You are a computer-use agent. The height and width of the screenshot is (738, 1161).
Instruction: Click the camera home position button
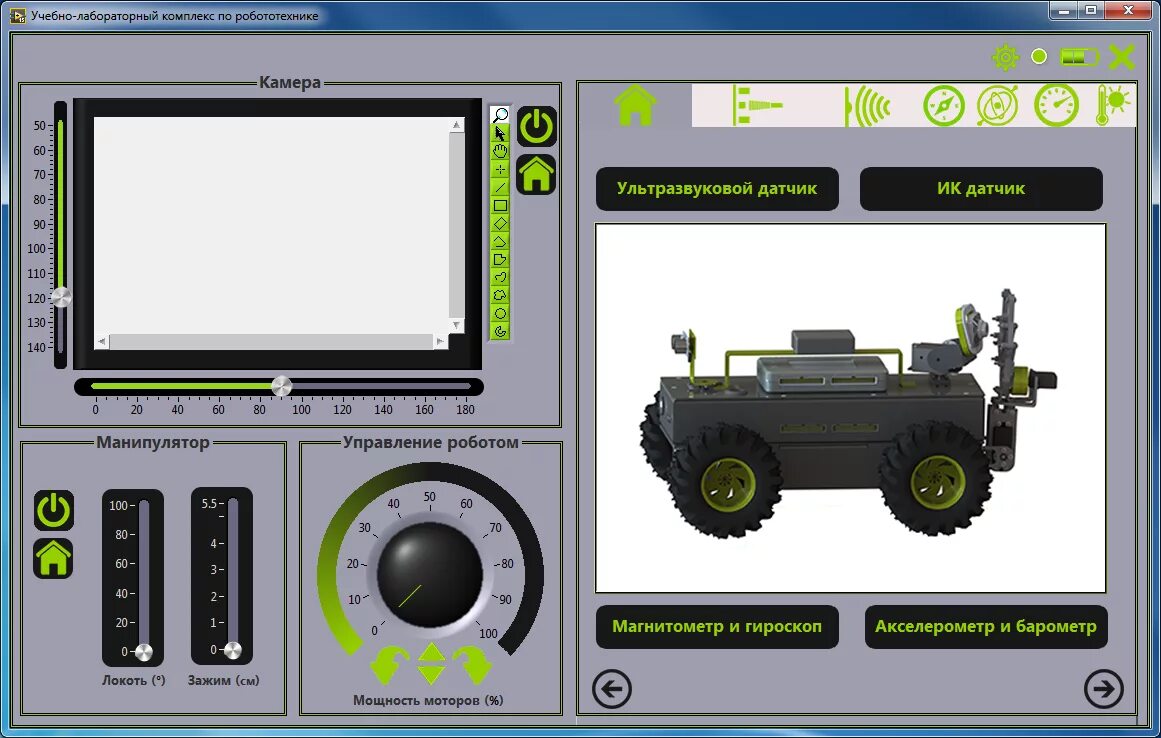537,175
